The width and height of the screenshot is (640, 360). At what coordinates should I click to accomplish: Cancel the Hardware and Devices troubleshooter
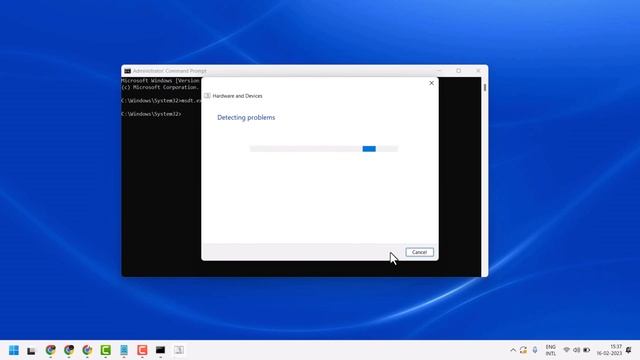(420, 252)
